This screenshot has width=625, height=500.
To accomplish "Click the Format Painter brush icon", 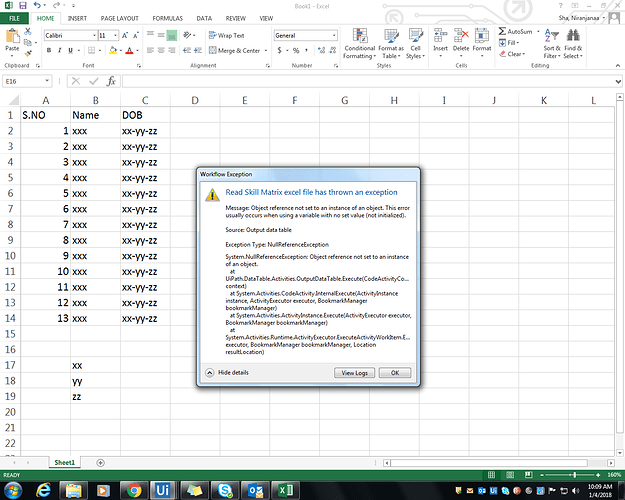I will pos(28,53).
